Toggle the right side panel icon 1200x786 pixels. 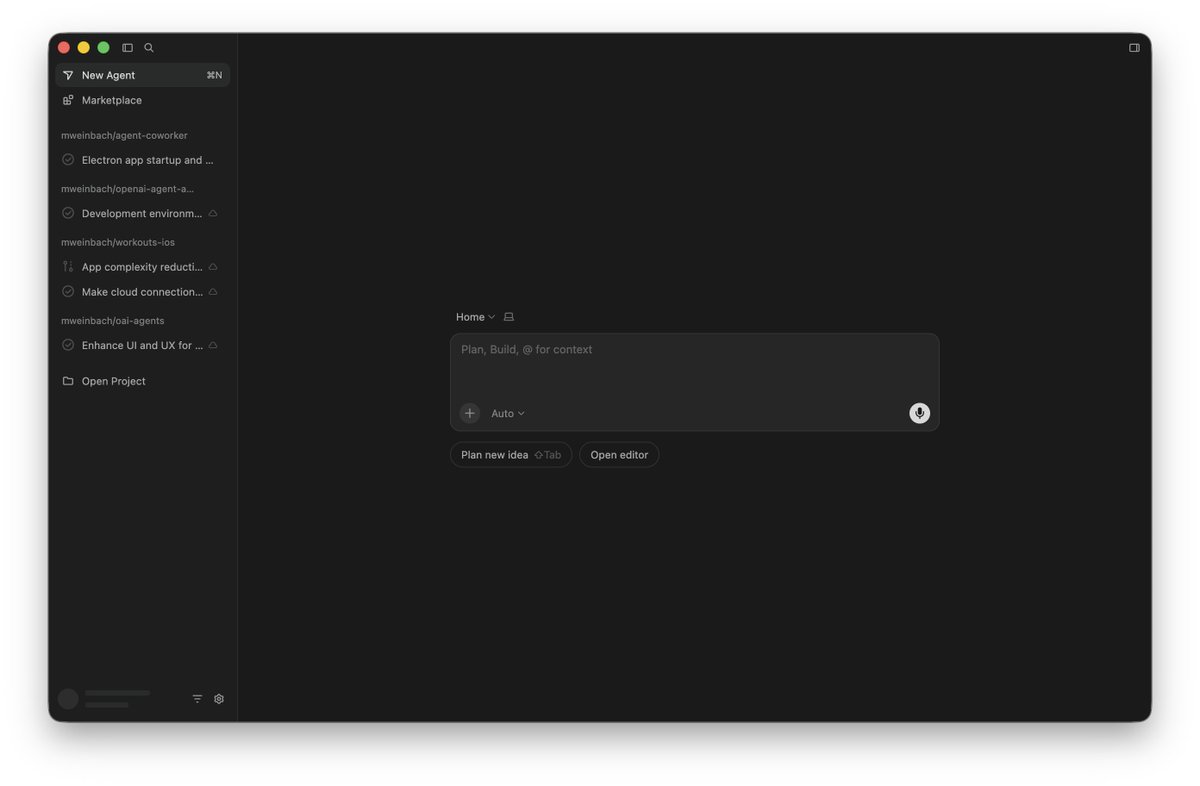(x=1134, y=47)
